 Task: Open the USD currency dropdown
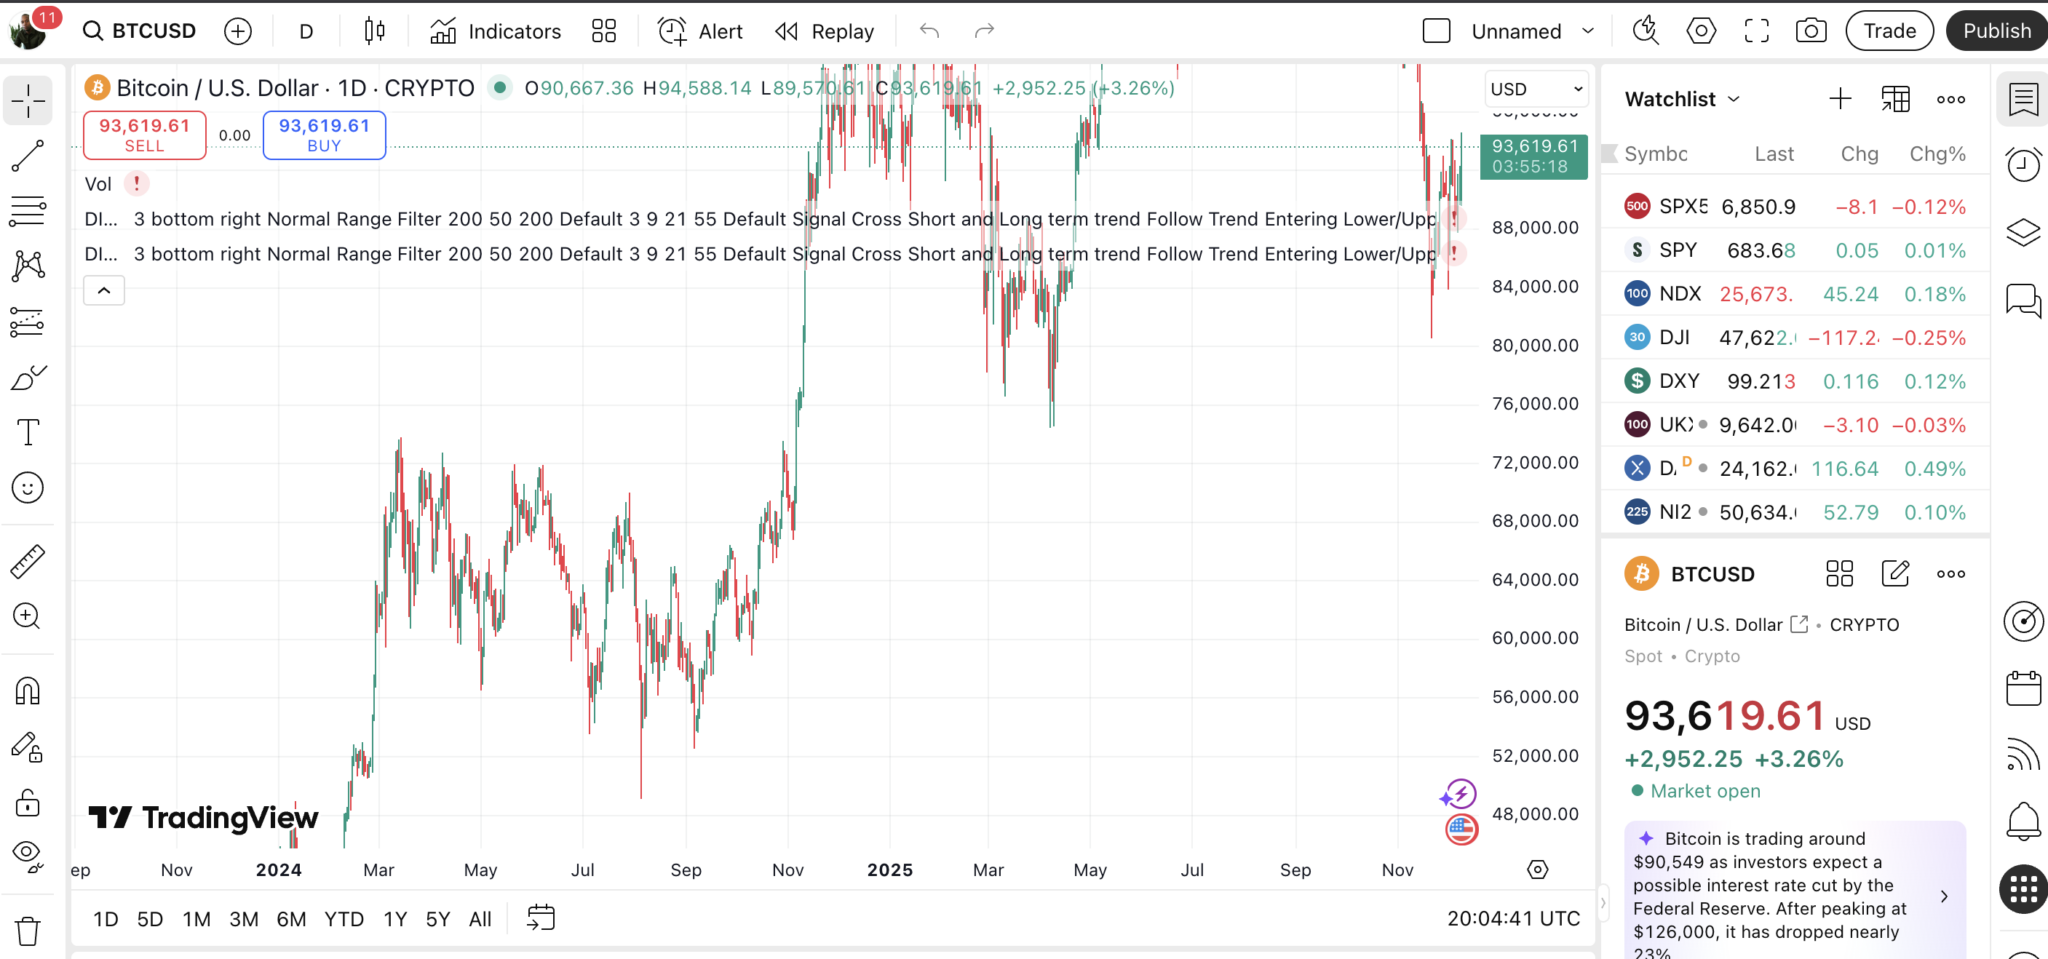coord(1536,89)
